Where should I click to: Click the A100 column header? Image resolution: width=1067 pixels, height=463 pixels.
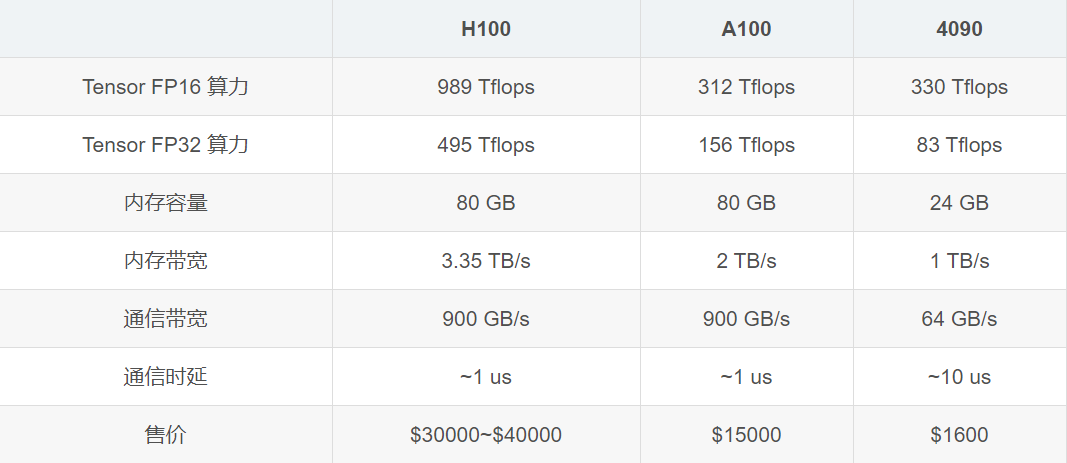pos(746,29)
